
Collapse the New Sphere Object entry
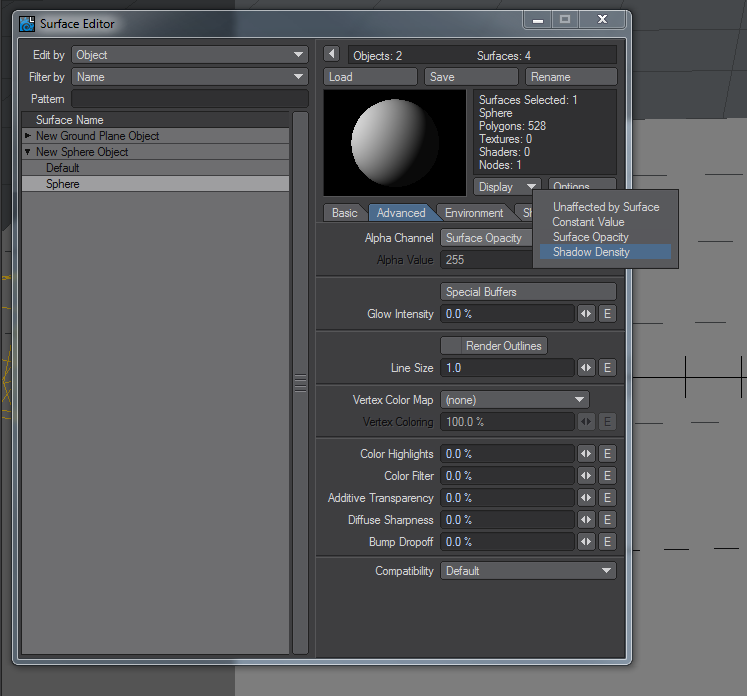click(x=28, y=152)
